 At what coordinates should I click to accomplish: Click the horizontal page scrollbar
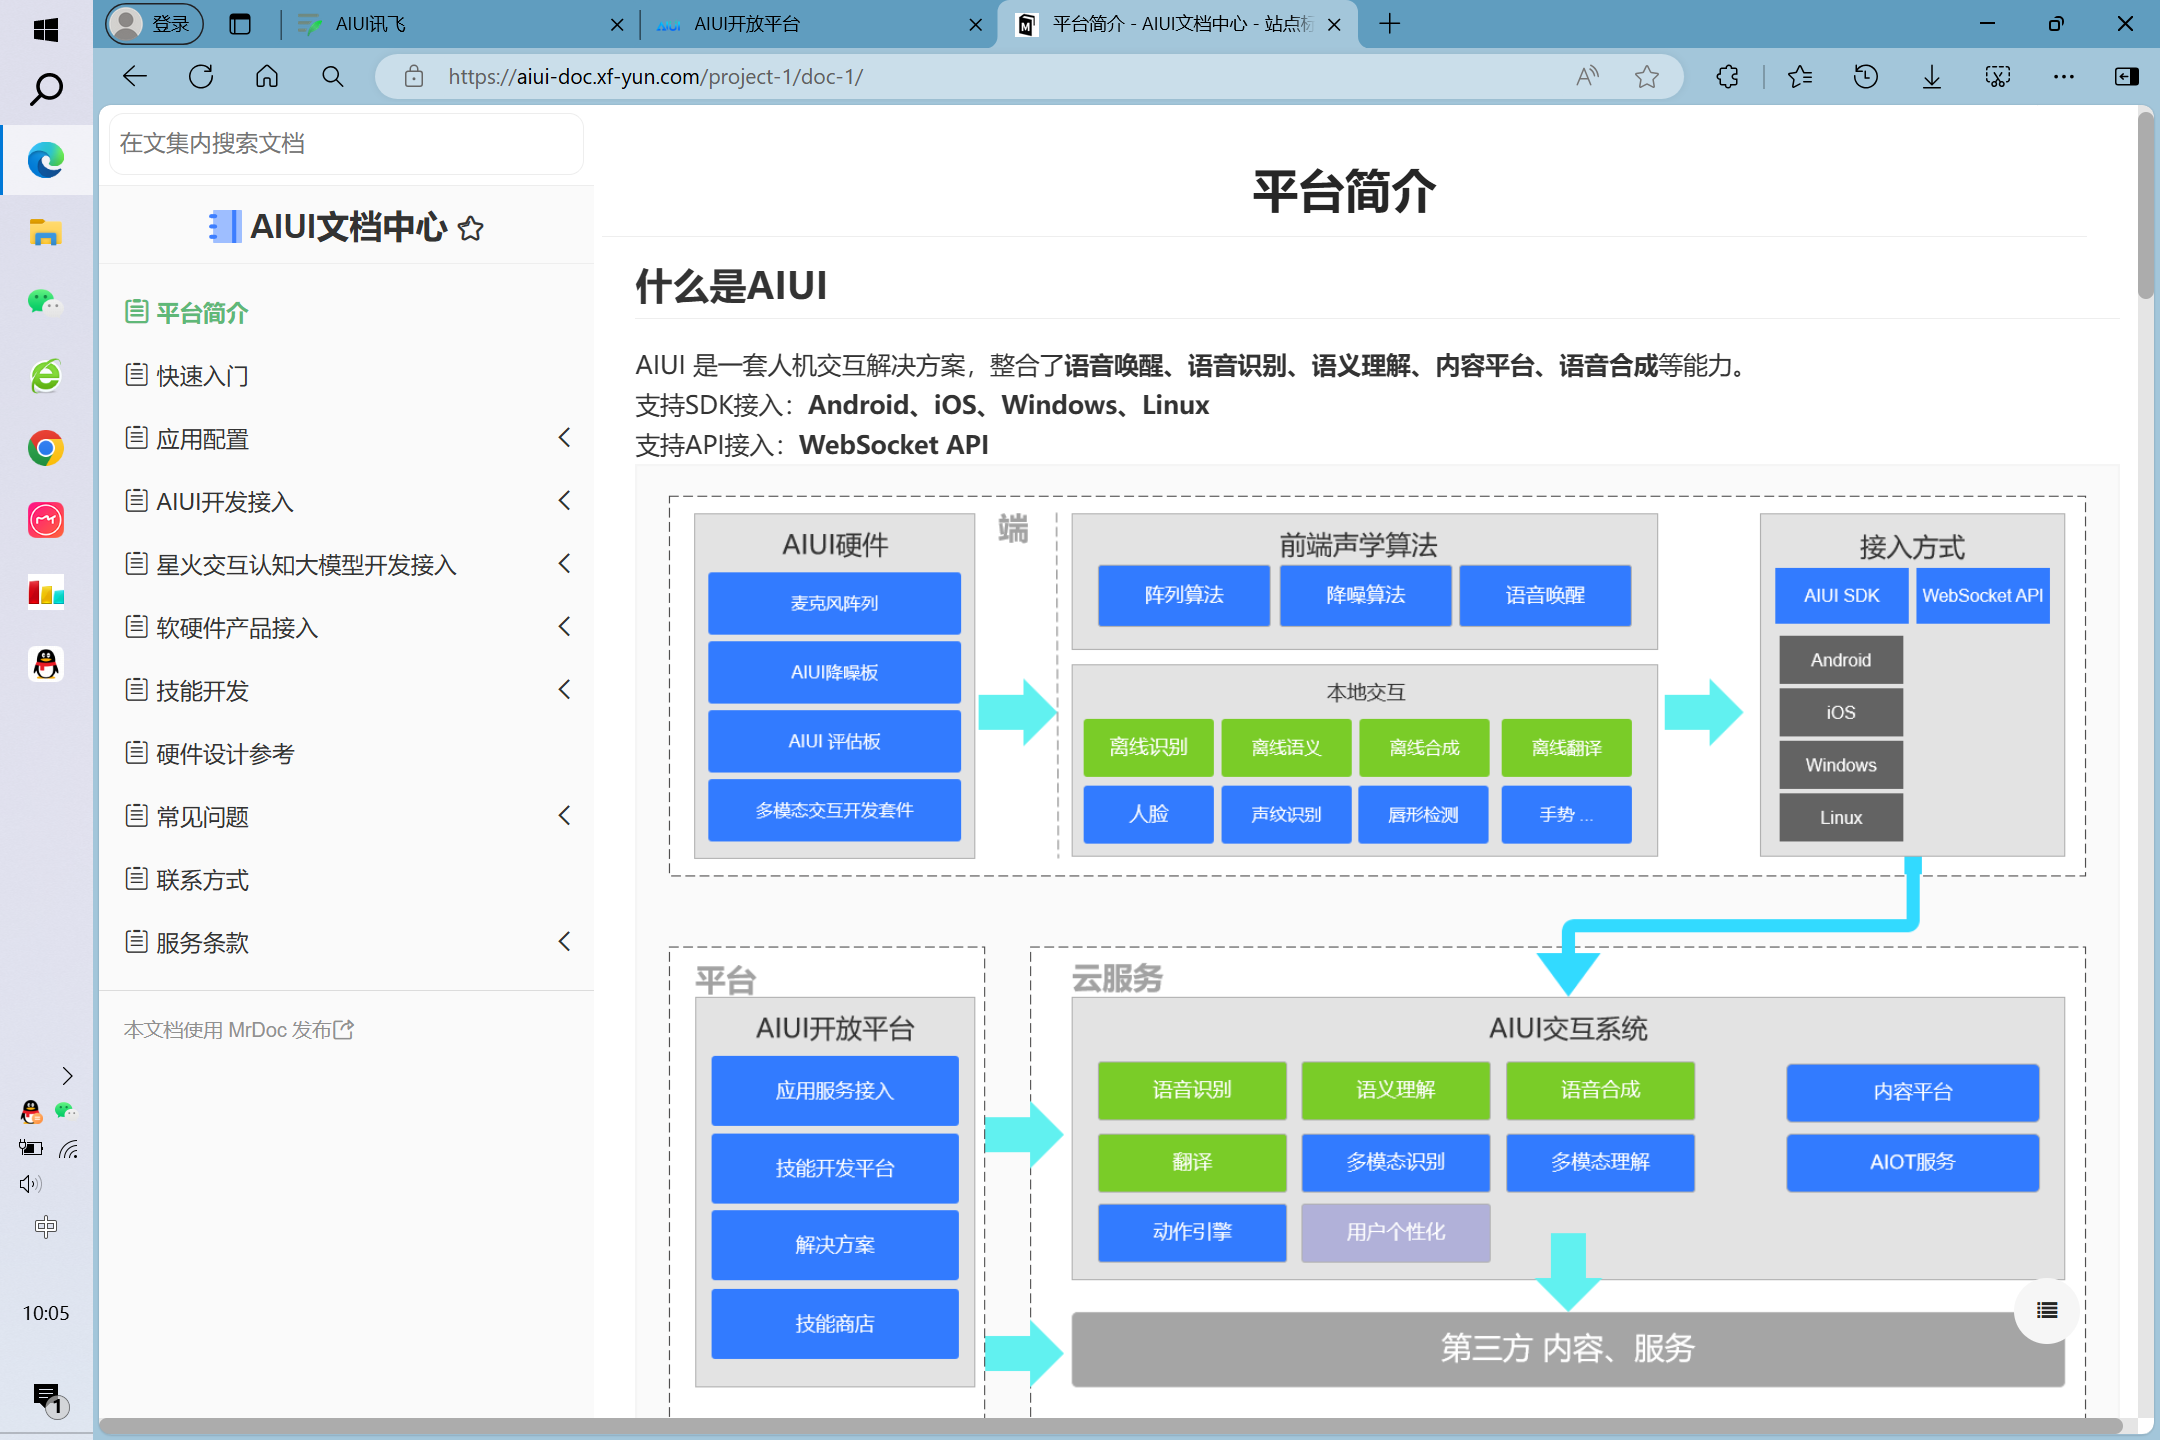[x=1110, y=1425]
